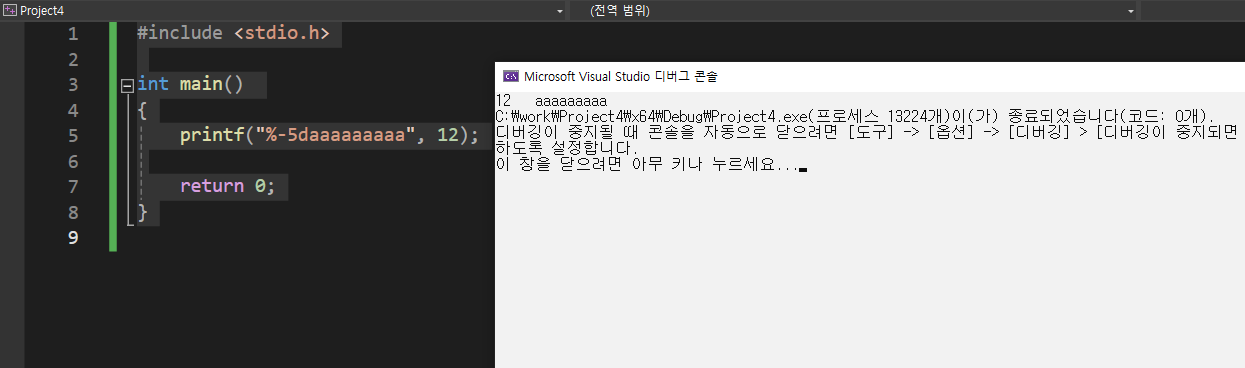
Task: Click the (전역 범위) label in the navigation bar
Action: point(619,10)
